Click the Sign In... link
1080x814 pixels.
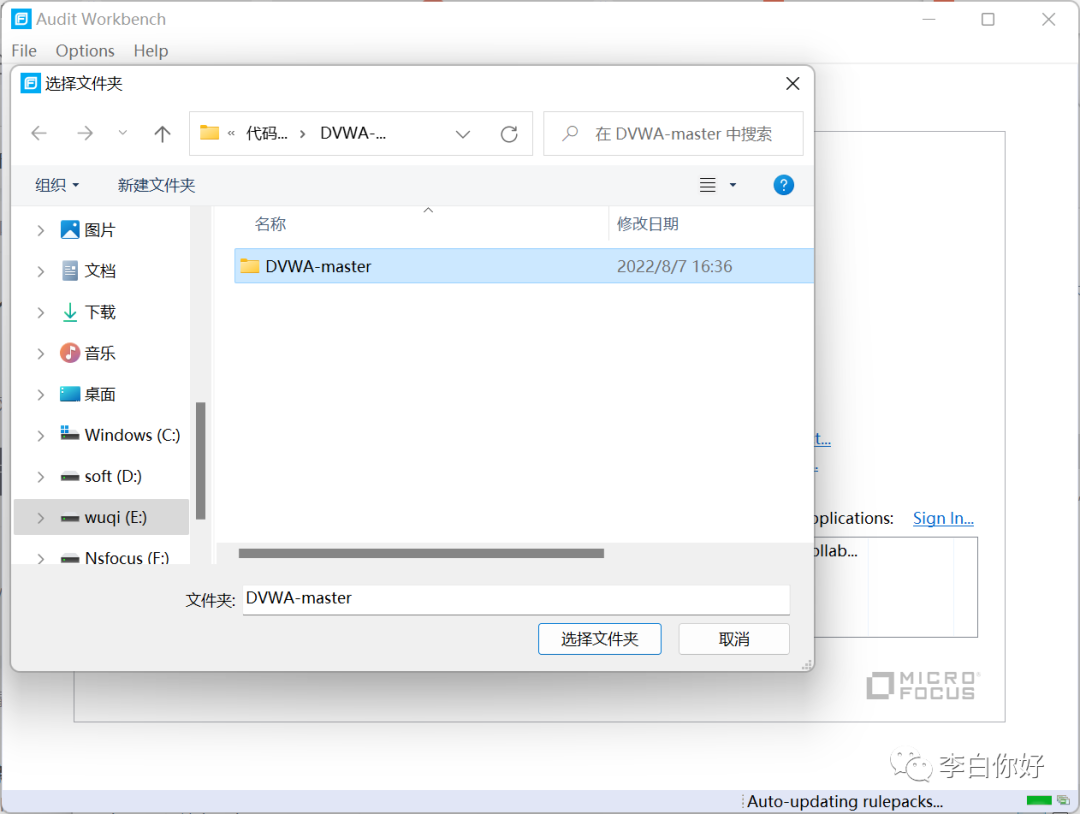943,518
